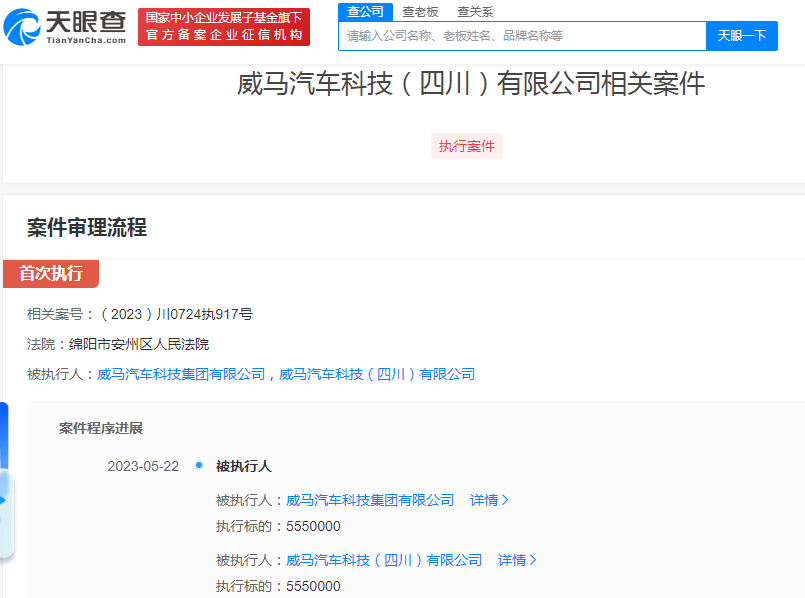Click the page title 威马汽车科技（四川）有限公司相关案件
This screenshot has height=598, width=805.
tap(471, 84)
